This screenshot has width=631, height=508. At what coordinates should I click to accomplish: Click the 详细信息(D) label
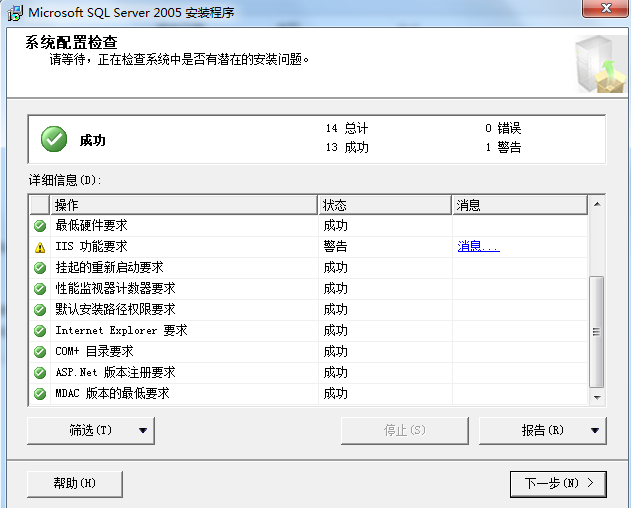pos(65,180)
